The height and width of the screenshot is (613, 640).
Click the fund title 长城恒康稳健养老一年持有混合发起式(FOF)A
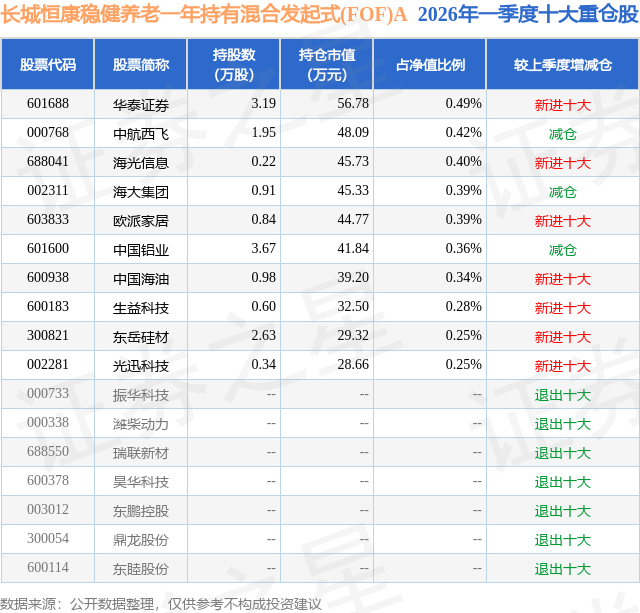pyautogui.click(x=204, y=15)
